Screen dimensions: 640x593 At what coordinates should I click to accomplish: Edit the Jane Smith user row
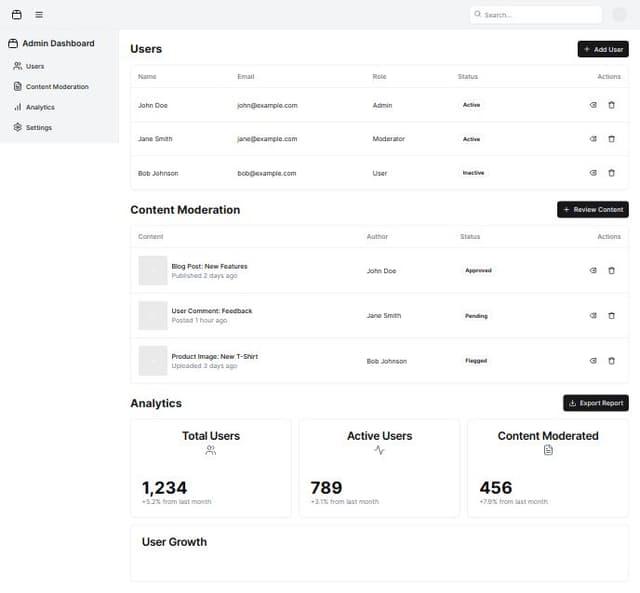click(x=593, y=139)
